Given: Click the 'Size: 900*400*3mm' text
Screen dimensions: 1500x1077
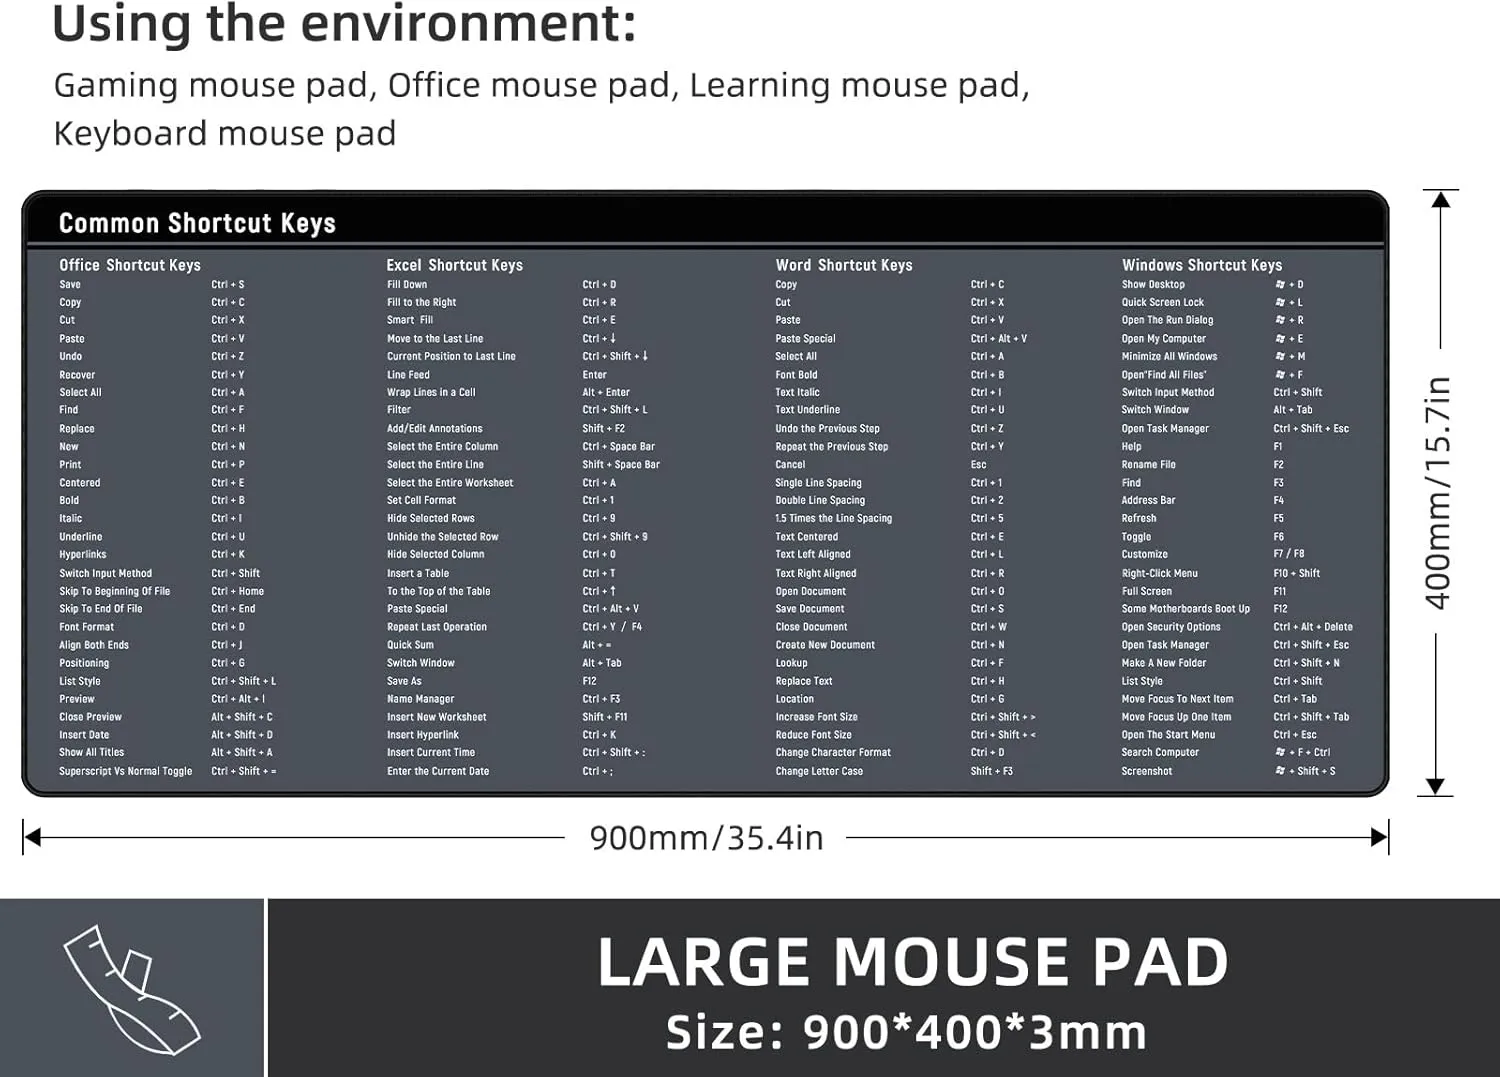Looking at the screenshot, I should (x=906, y=1032).
